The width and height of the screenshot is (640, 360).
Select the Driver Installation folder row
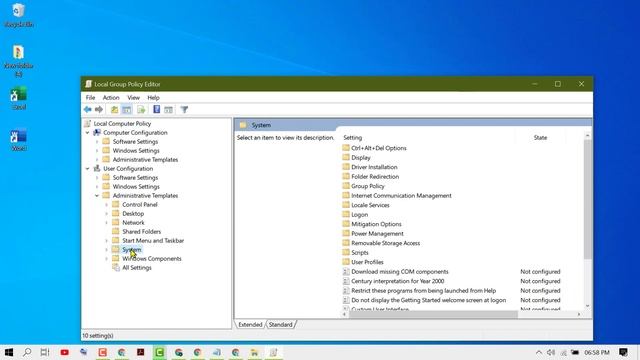tap(374, 167)
